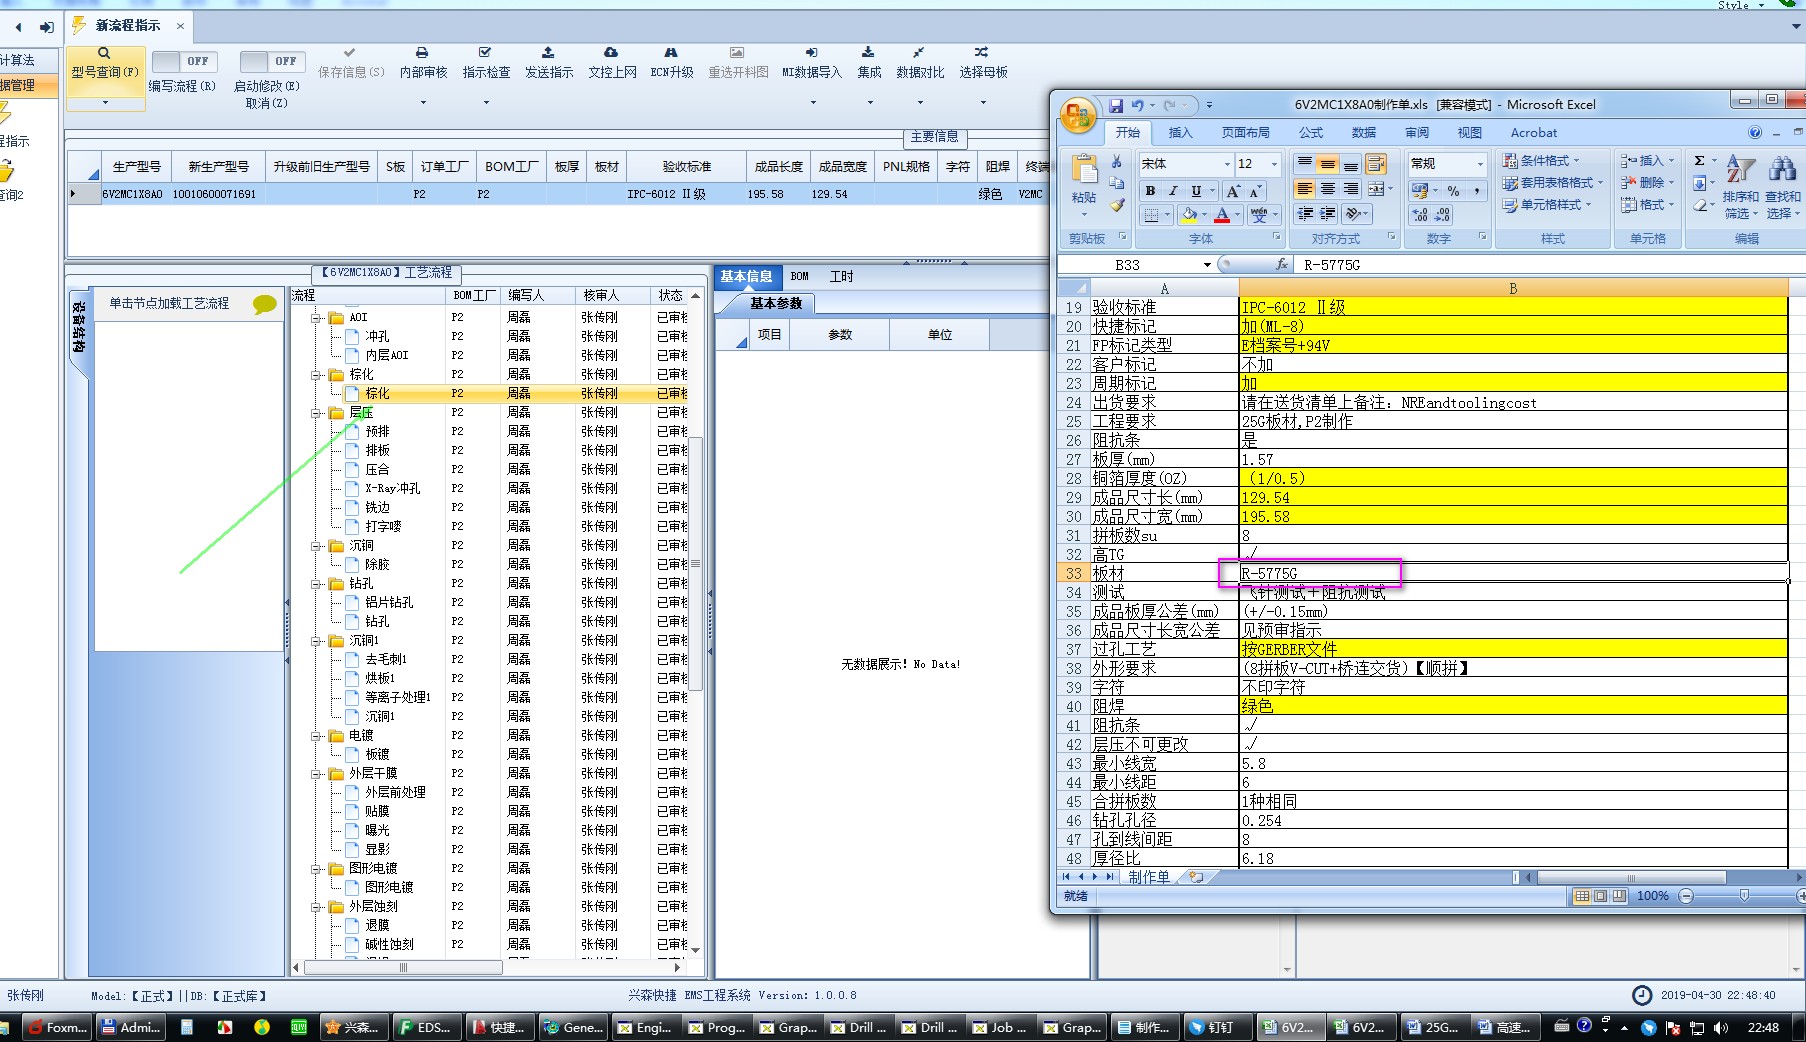
Task: Open the font size 12 dropdown
Action: (1274, 164)
